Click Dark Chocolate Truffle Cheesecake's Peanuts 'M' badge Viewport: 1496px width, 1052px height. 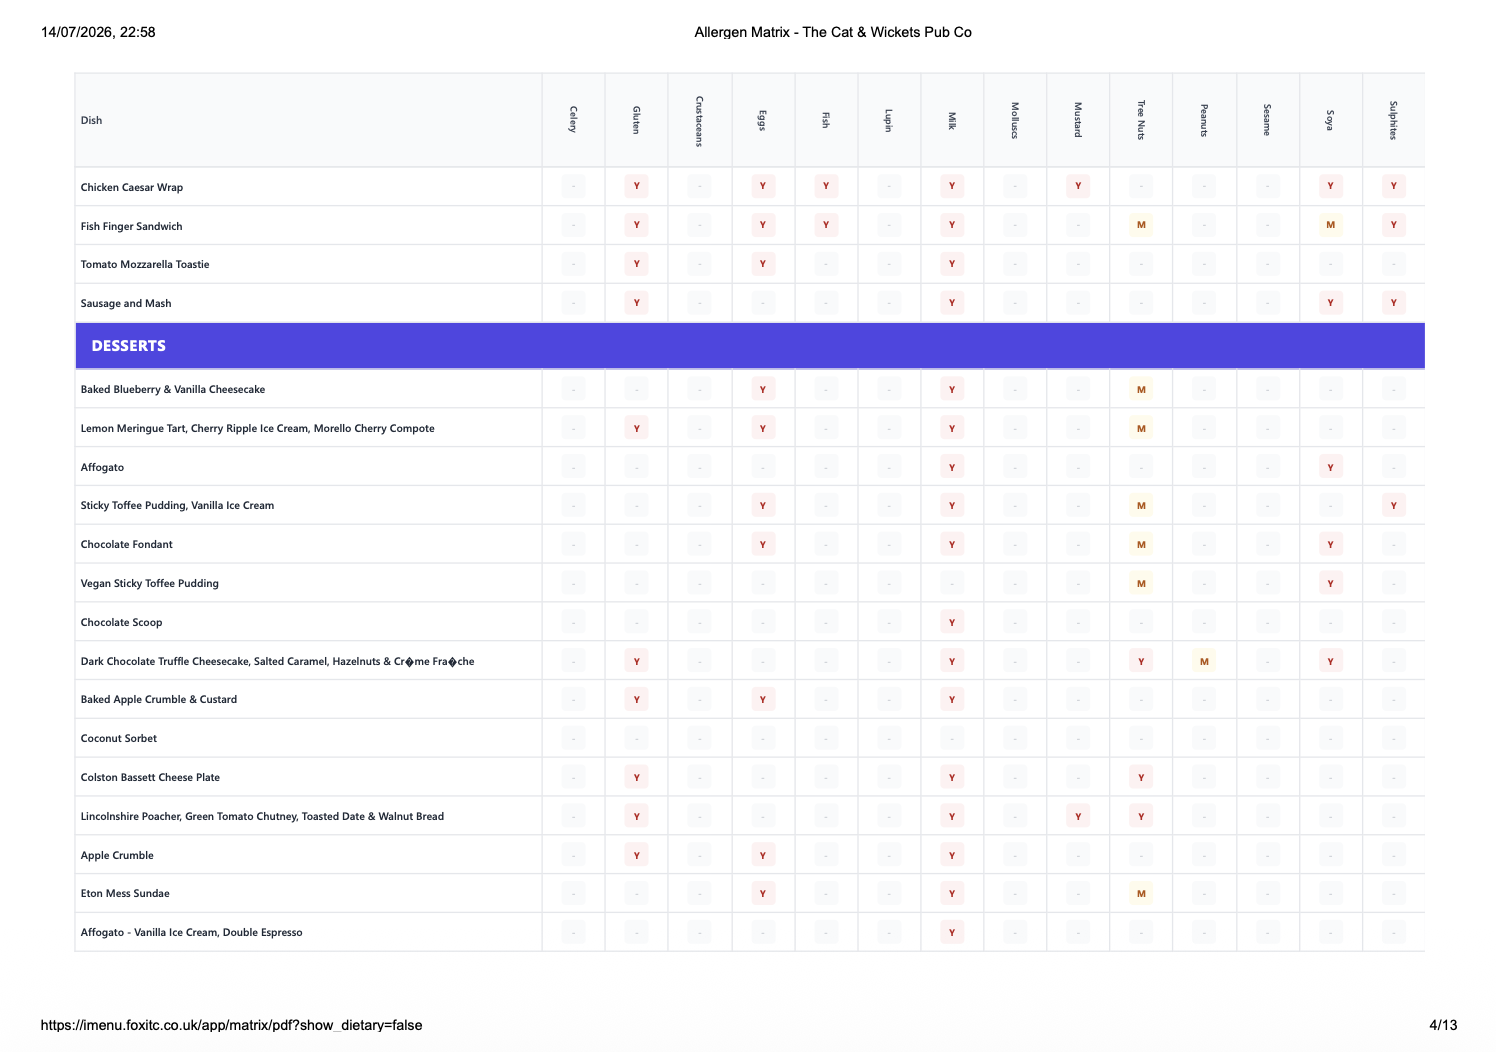1204,661
